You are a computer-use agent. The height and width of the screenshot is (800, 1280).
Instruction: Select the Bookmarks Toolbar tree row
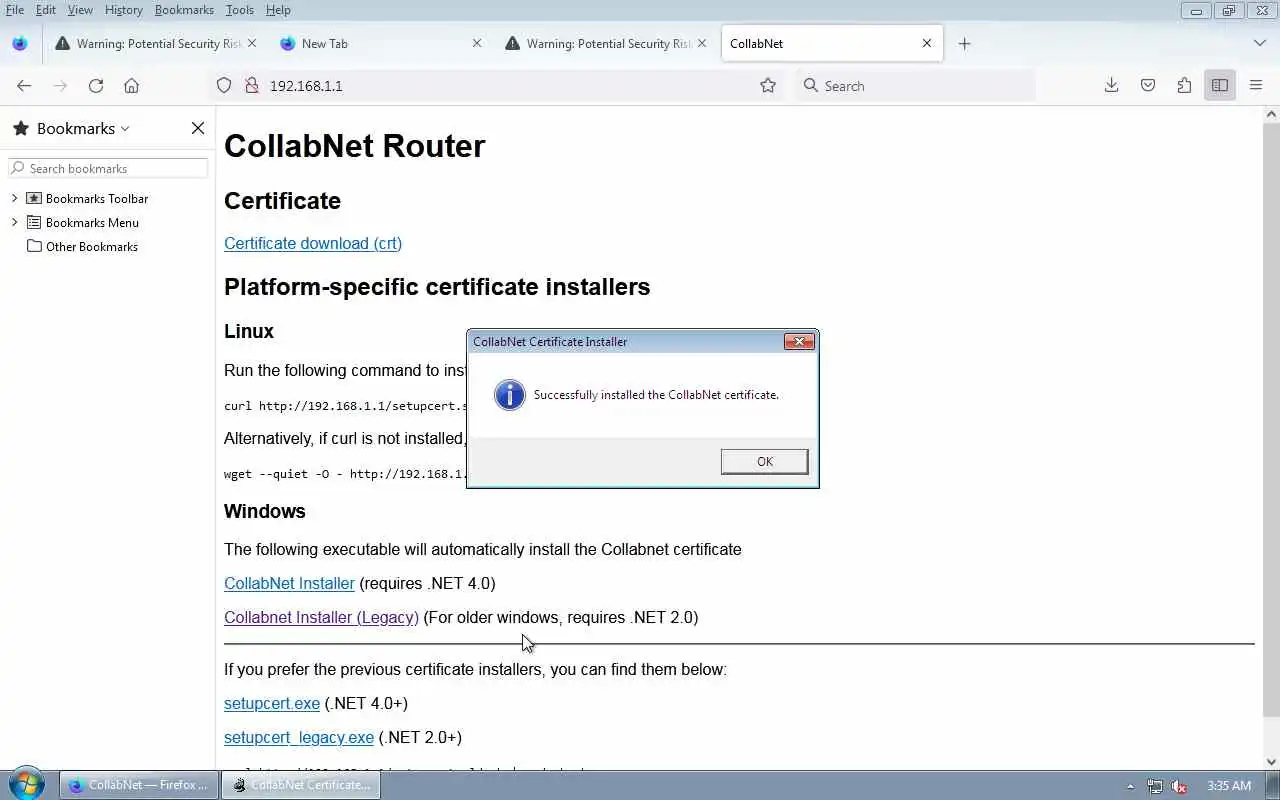click(x=108, y=198)
